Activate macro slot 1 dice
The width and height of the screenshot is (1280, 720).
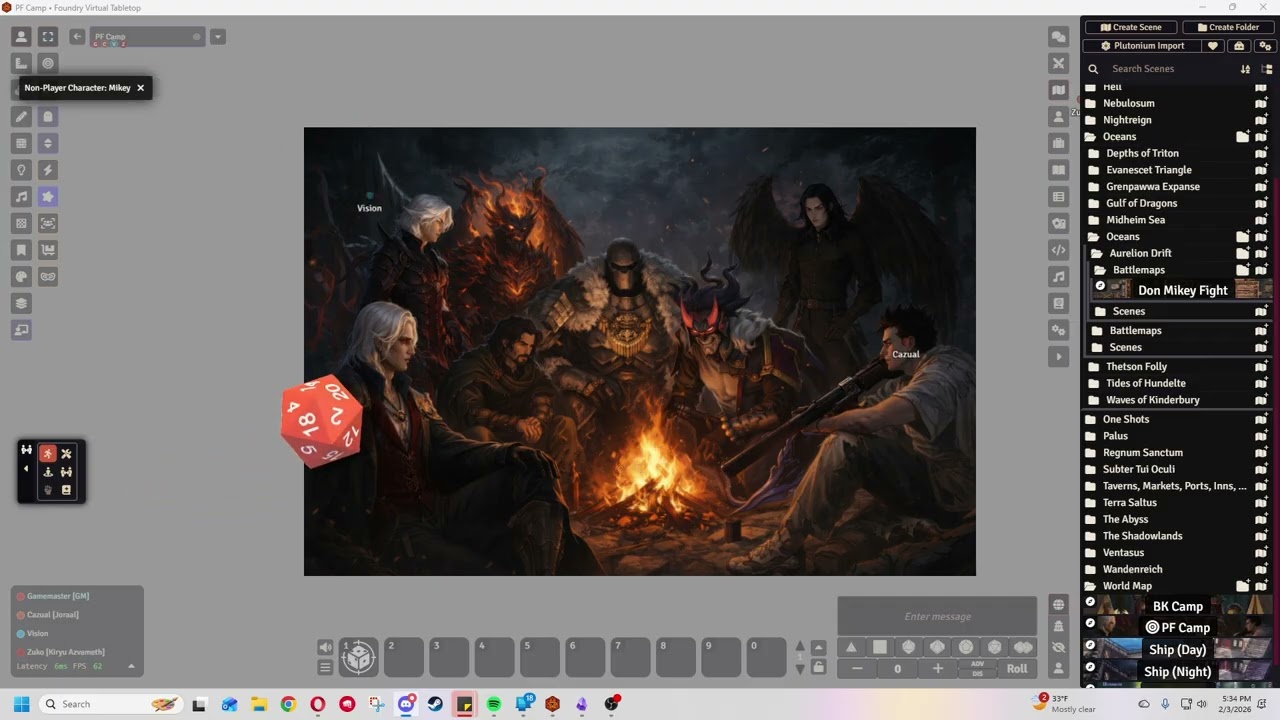(x=358, y=657)
